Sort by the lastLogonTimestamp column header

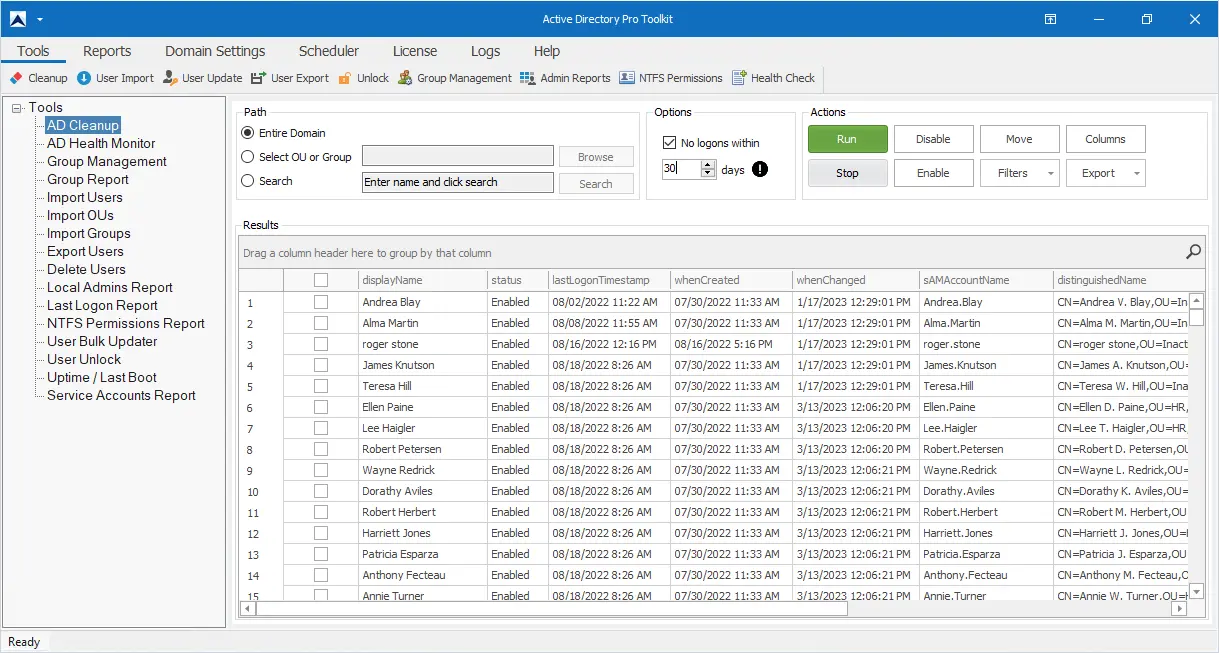(609, 280)
